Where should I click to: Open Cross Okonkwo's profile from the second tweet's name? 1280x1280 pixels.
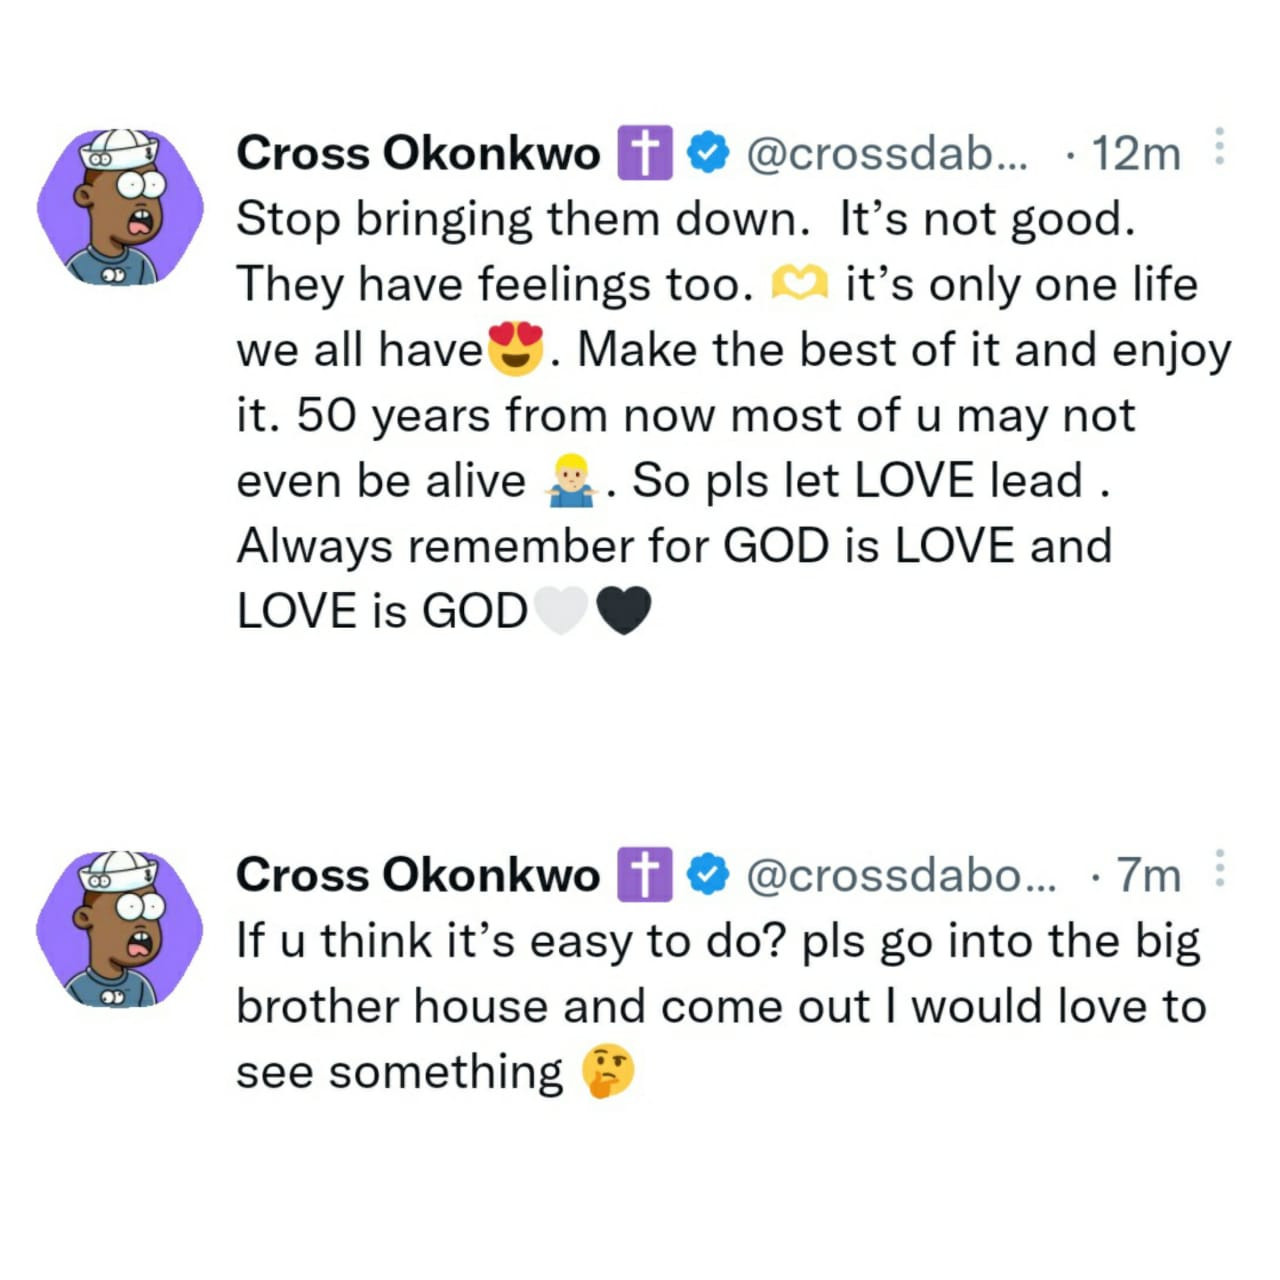click(418, 874)
